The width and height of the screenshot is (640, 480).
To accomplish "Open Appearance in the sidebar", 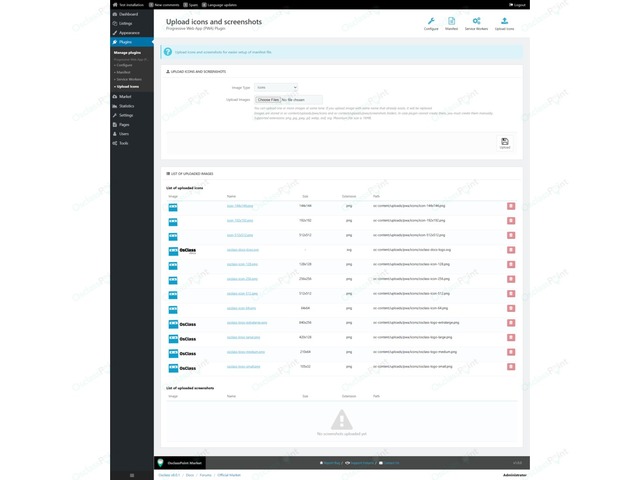I will (129, 33).
